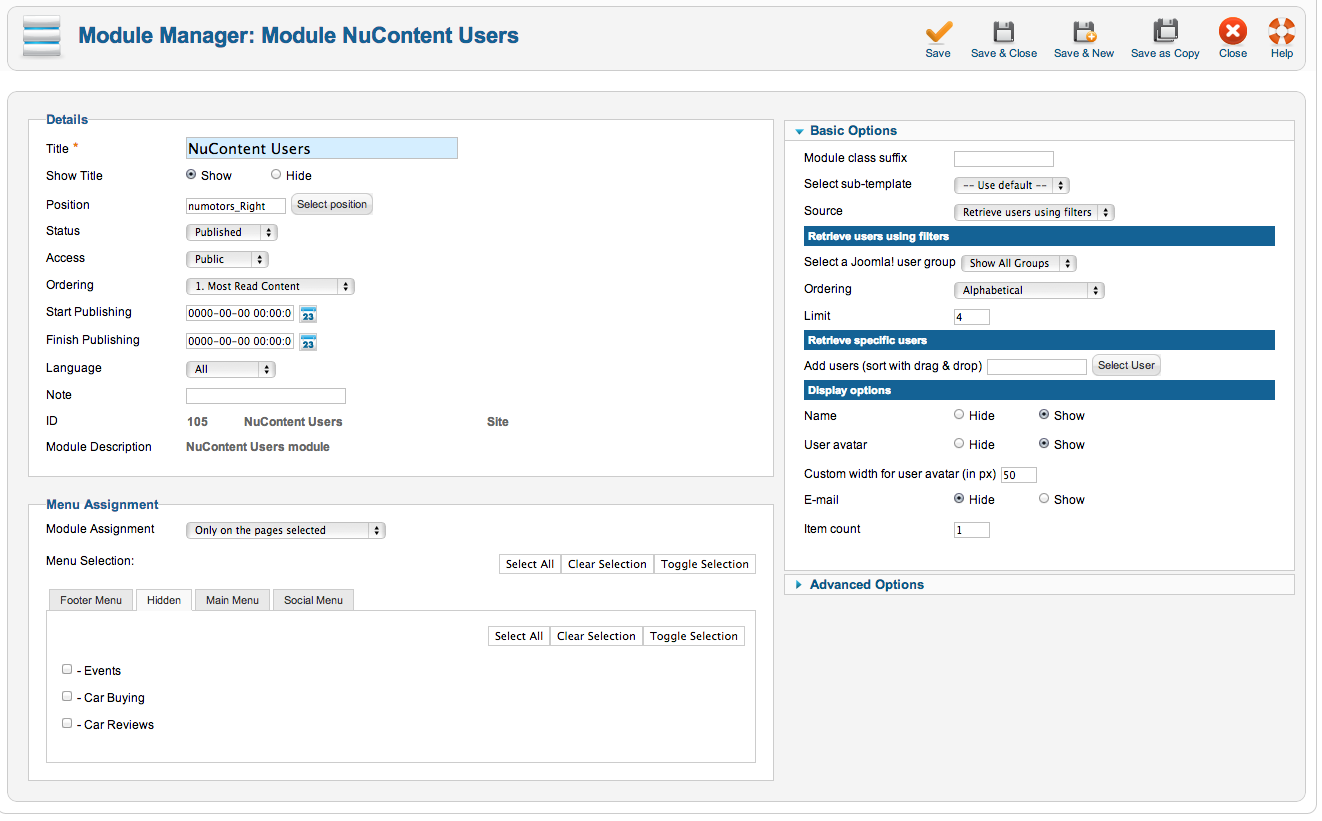Click the Save as Copy icon

(1165, 31)
